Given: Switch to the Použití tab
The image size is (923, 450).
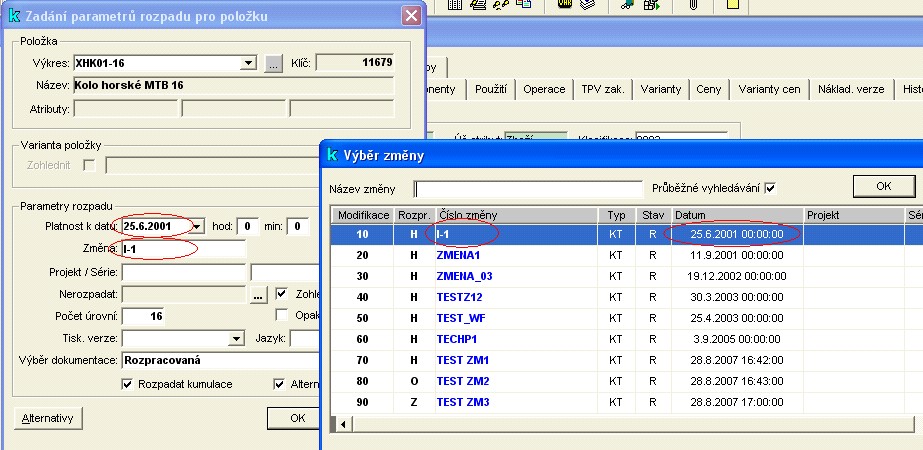Looking at the screenshot, I should [x=490, y=89].
